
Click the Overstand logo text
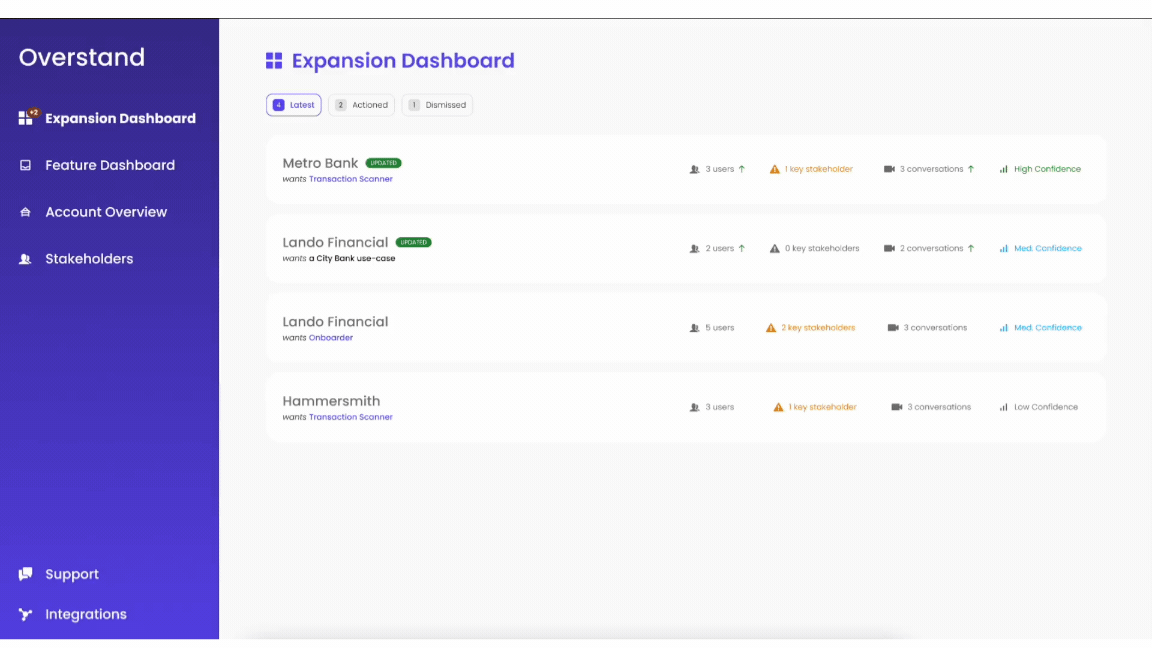(x=82, y=57)
